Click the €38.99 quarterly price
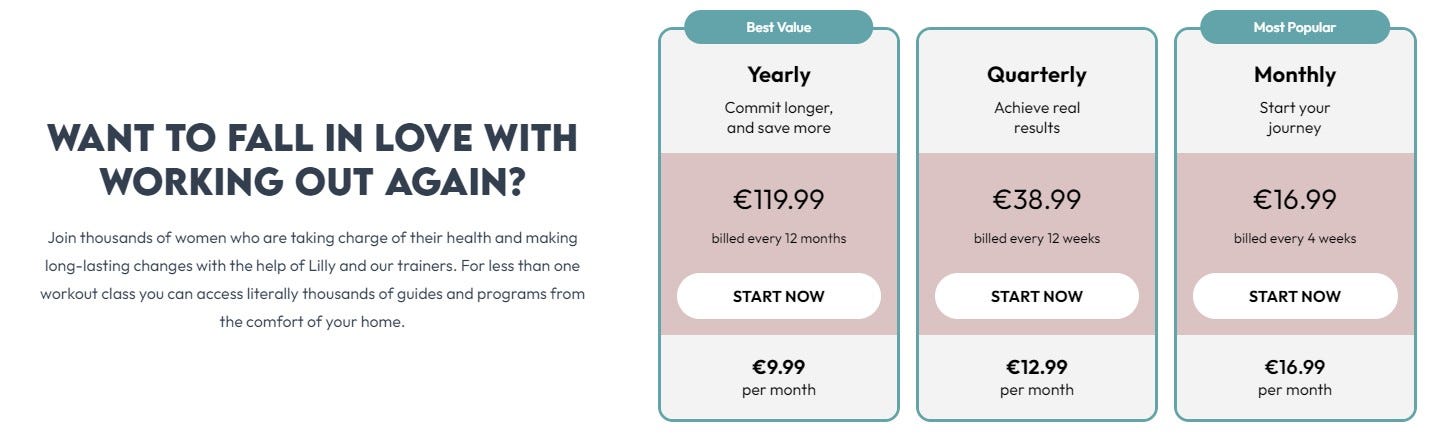The width and height of the screenshot is (1432, 446). tap(1036, 199)
